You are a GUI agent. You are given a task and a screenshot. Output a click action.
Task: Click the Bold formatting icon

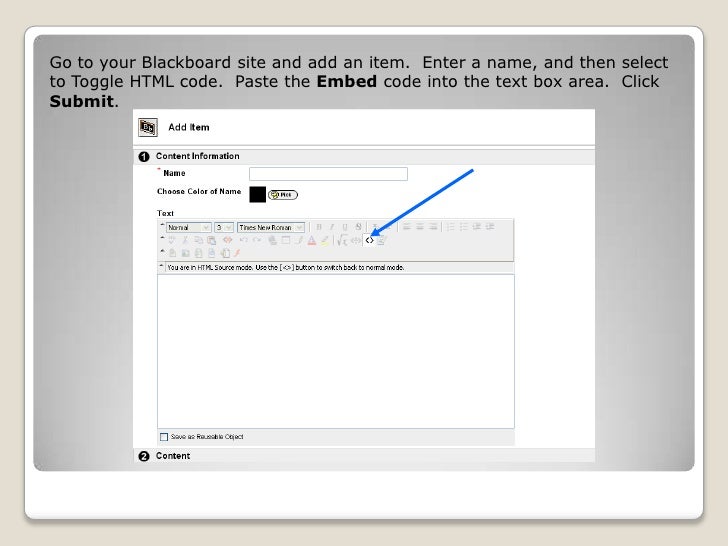pos(319,227)
